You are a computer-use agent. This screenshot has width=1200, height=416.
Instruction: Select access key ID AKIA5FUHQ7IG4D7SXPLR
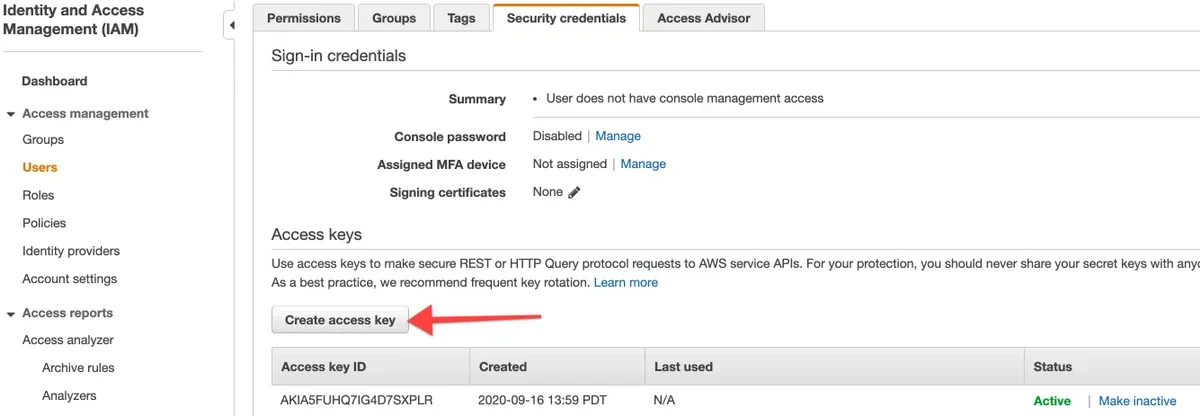(357, 401)
